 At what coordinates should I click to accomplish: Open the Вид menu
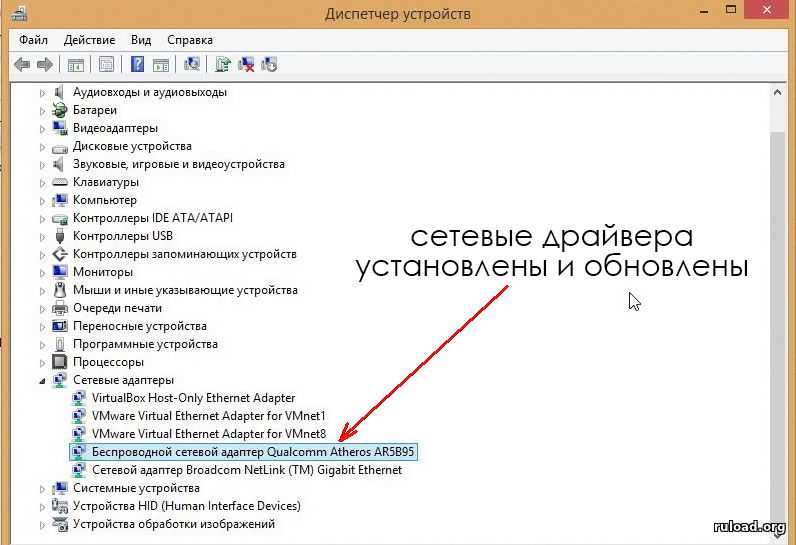(141, 40)
